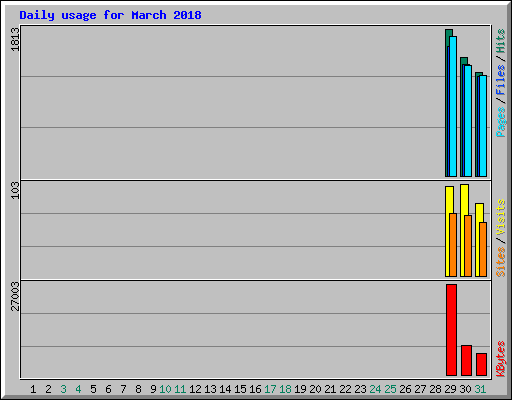Click the yellow visits bar for day 30
Image resolution: width=512 pixels, height=400 pixels.
click(463, 230)
